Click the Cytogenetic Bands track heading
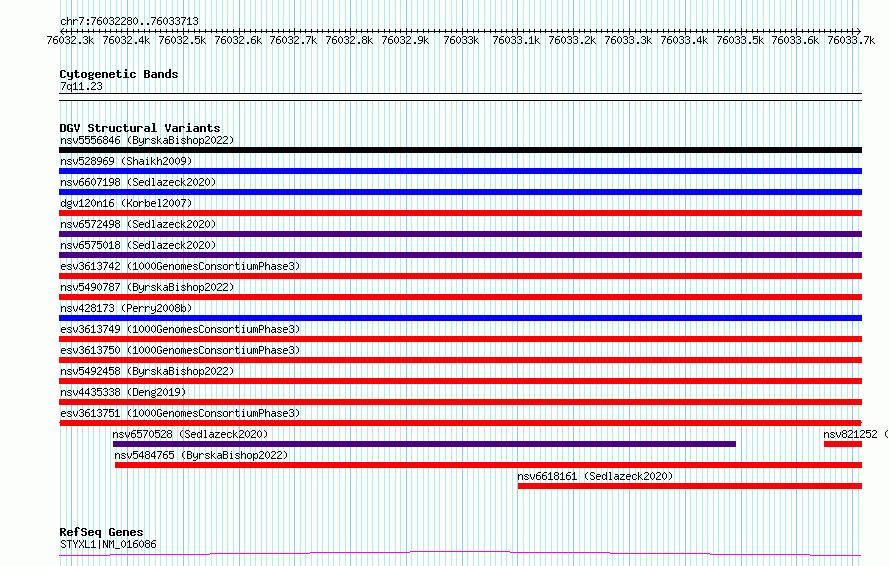Viewport: 890px width, 566px height. click(119, 74)
